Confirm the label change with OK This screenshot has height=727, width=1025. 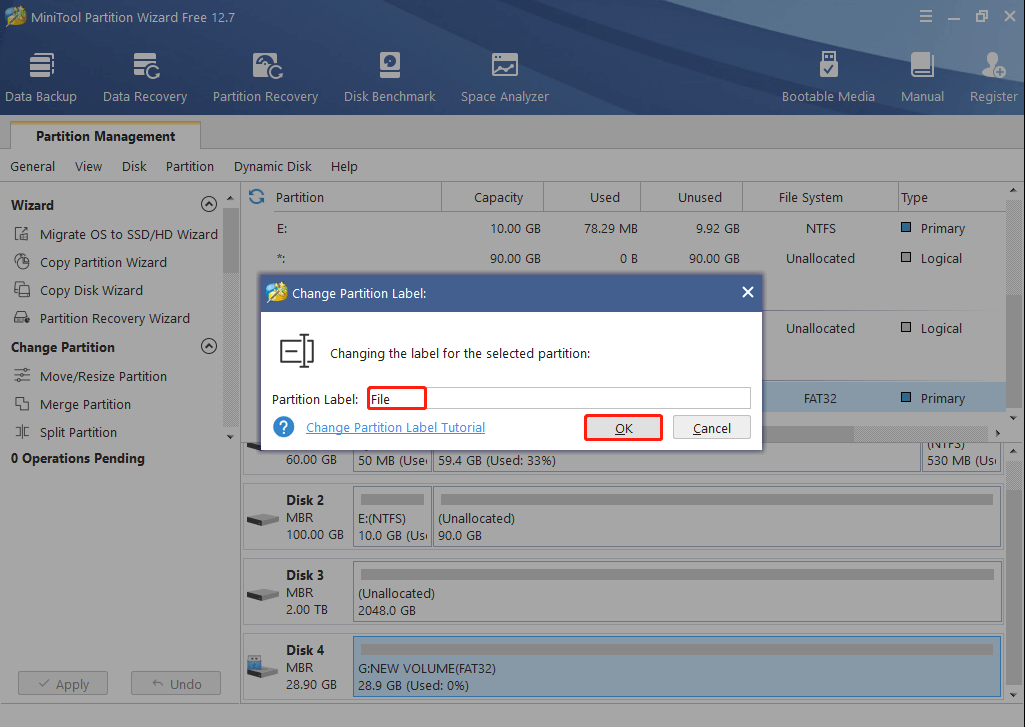tap(624, 428)
